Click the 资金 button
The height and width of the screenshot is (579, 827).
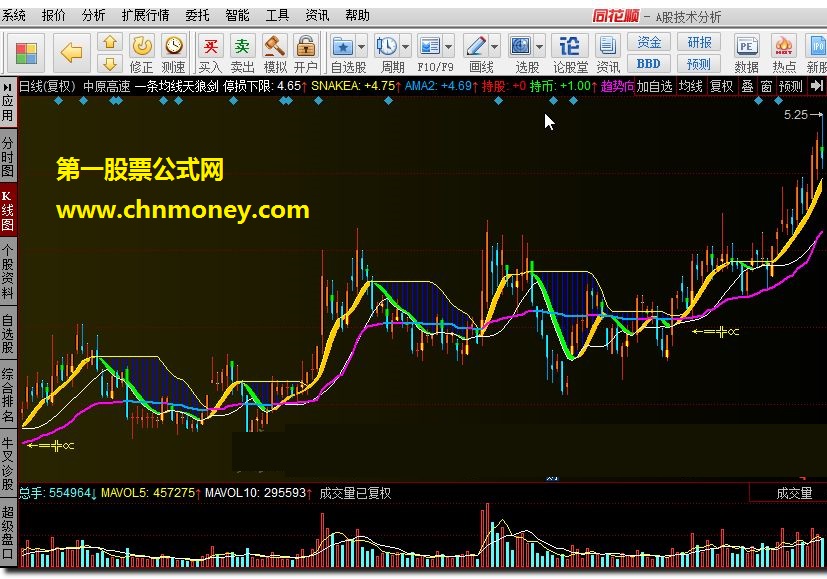coord(648,42)
